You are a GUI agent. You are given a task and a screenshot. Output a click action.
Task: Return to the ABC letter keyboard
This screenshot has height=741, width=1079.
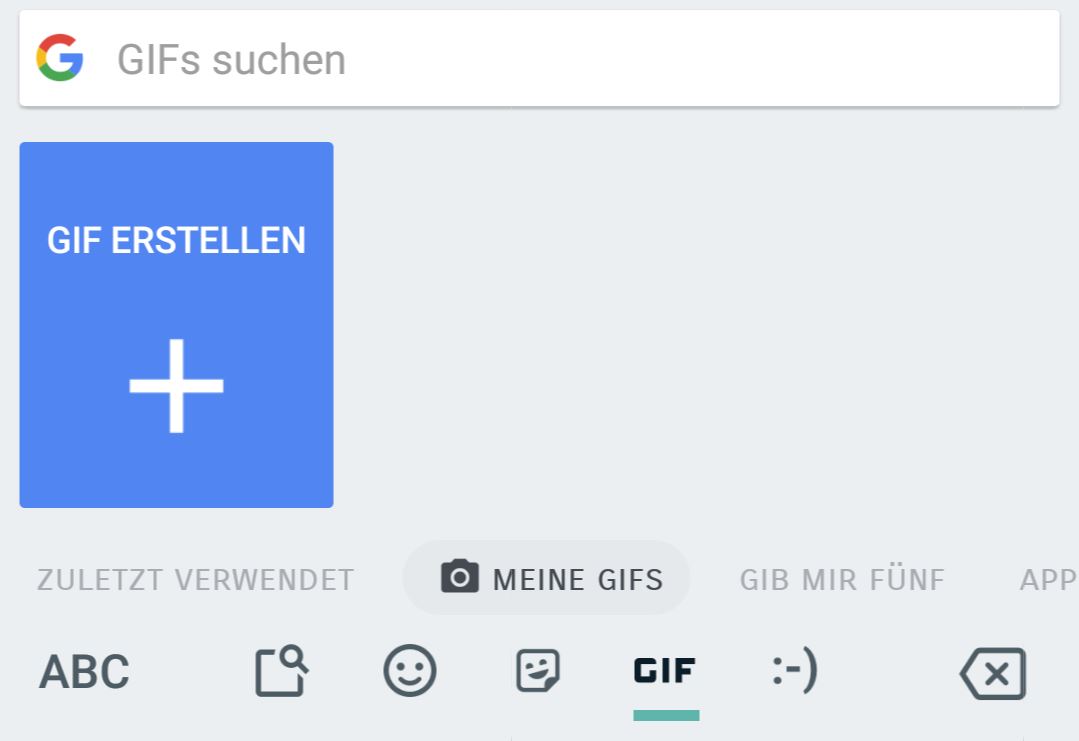84,672
